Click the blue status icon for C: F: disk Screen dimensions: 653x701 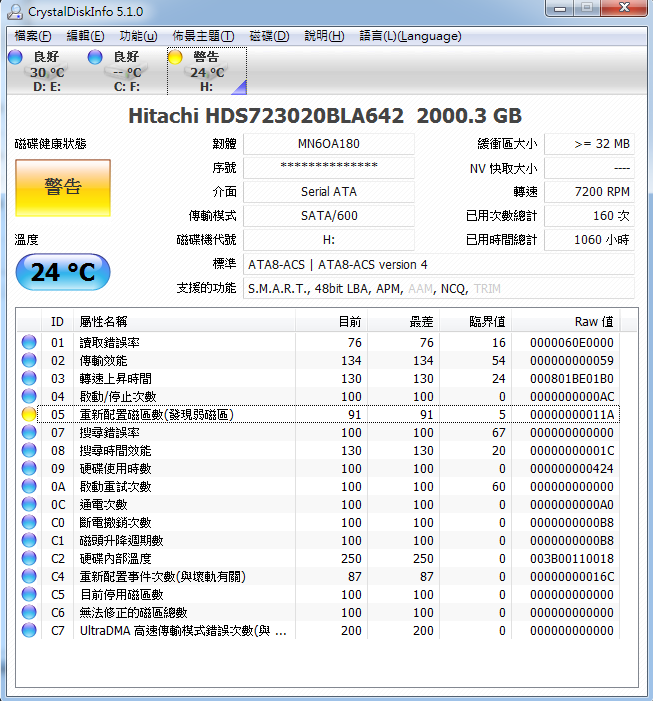pos(95,57)
